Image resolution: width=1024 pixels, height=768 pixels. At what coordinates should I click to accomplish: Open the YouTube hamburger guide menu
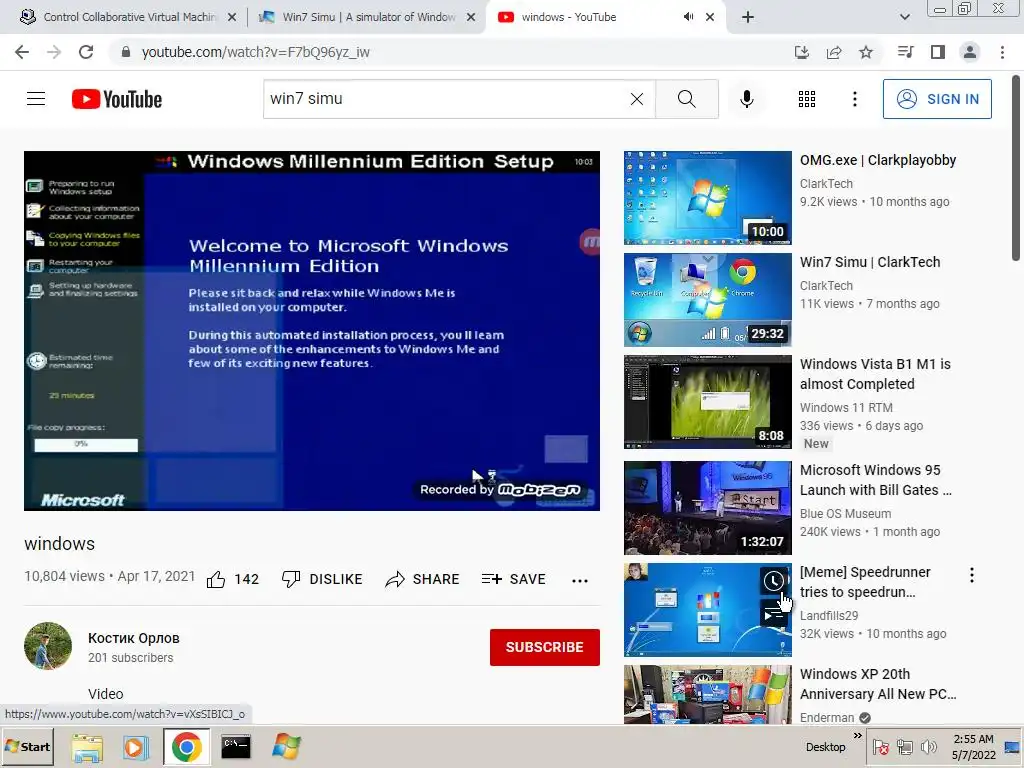tap(36, 99)
